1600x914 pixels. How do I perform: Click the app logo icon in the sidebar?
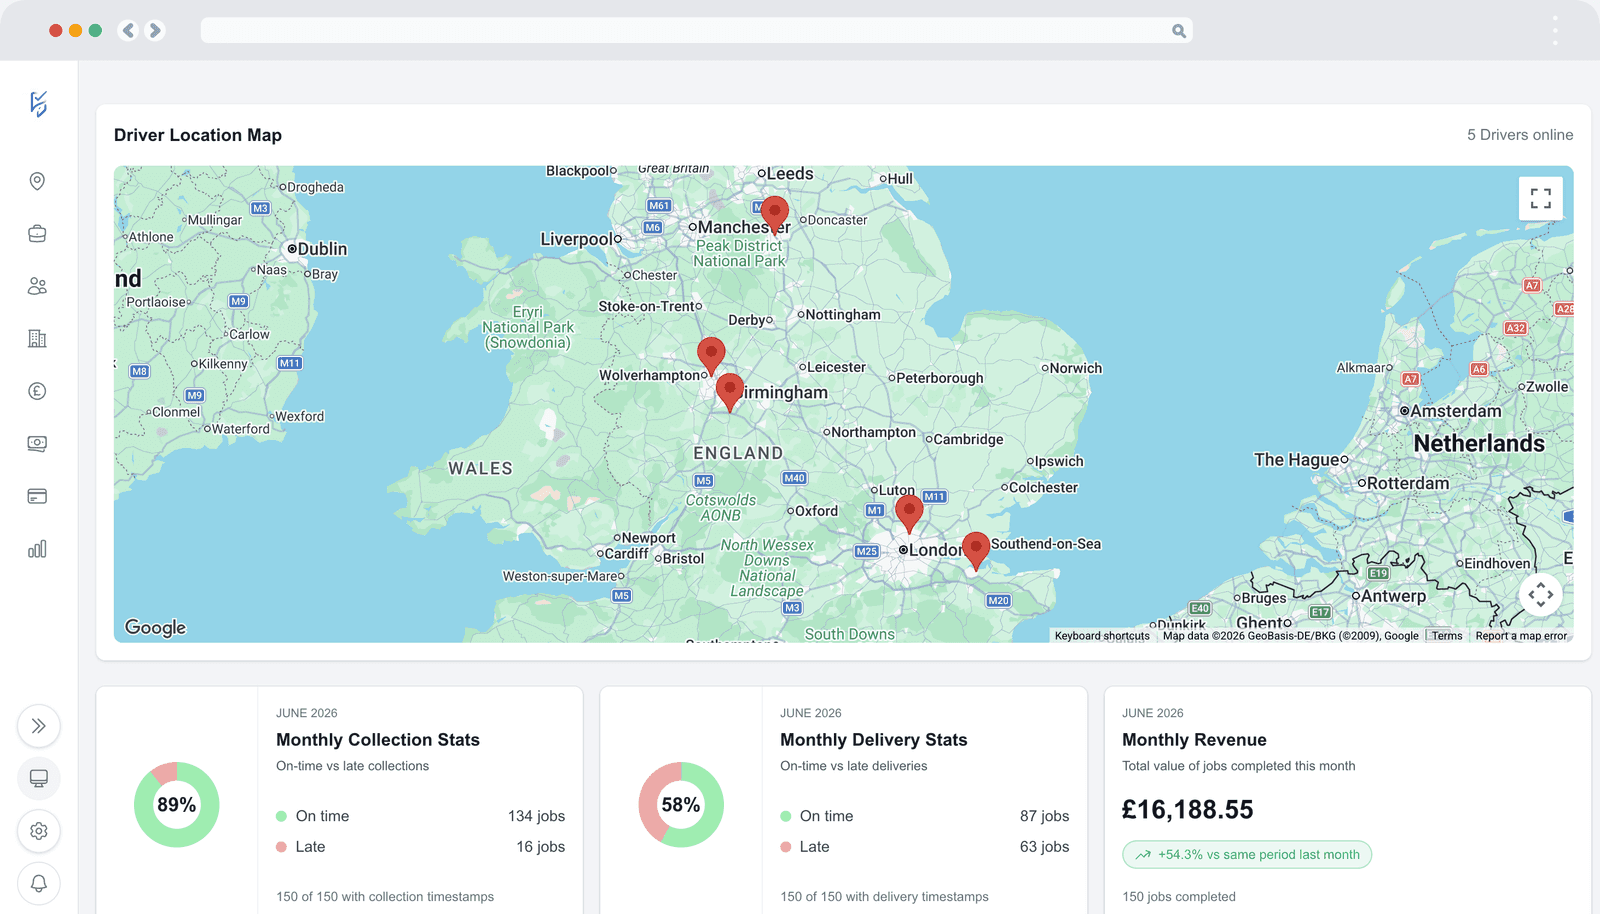(38, 104)
